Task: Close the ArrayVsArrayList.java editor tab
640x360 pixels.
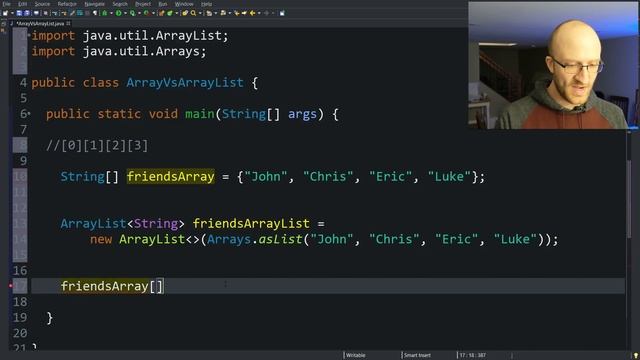Action: [x=68, y=24]
